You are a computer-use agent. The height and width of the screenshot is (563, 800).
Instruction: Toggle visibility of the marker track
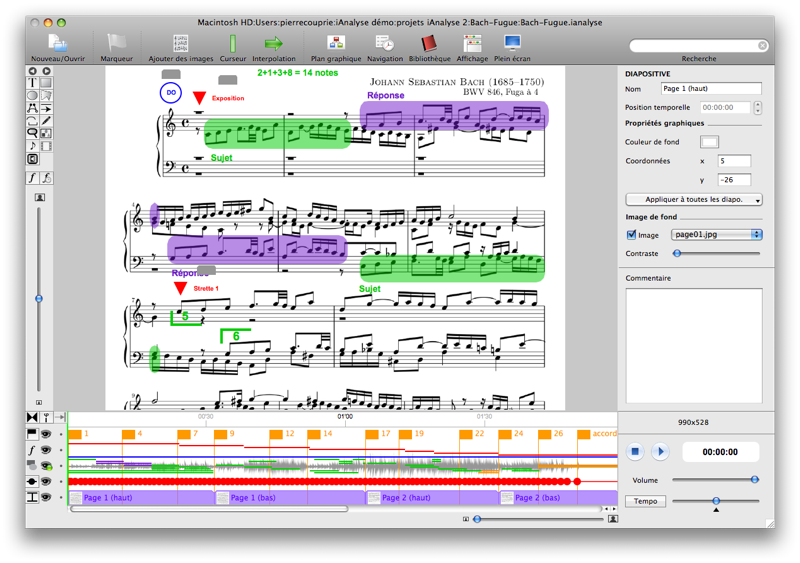pyautogui.click(x=46, y=434)
